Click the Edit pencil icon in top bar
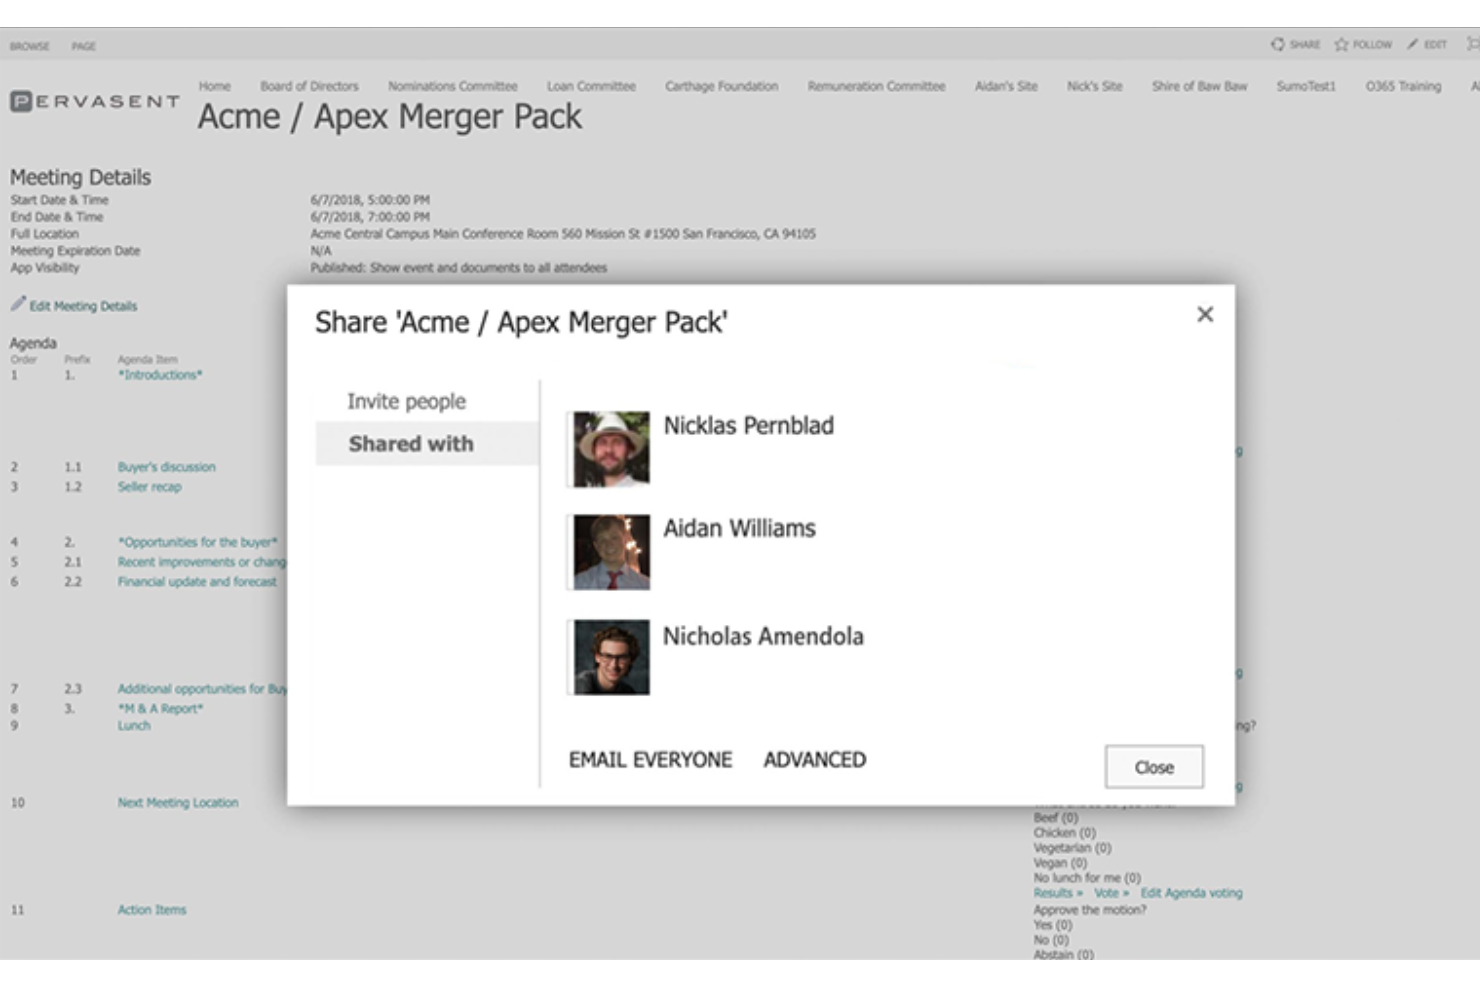The image size is (1480, 987). click(x=1412, y=44)
